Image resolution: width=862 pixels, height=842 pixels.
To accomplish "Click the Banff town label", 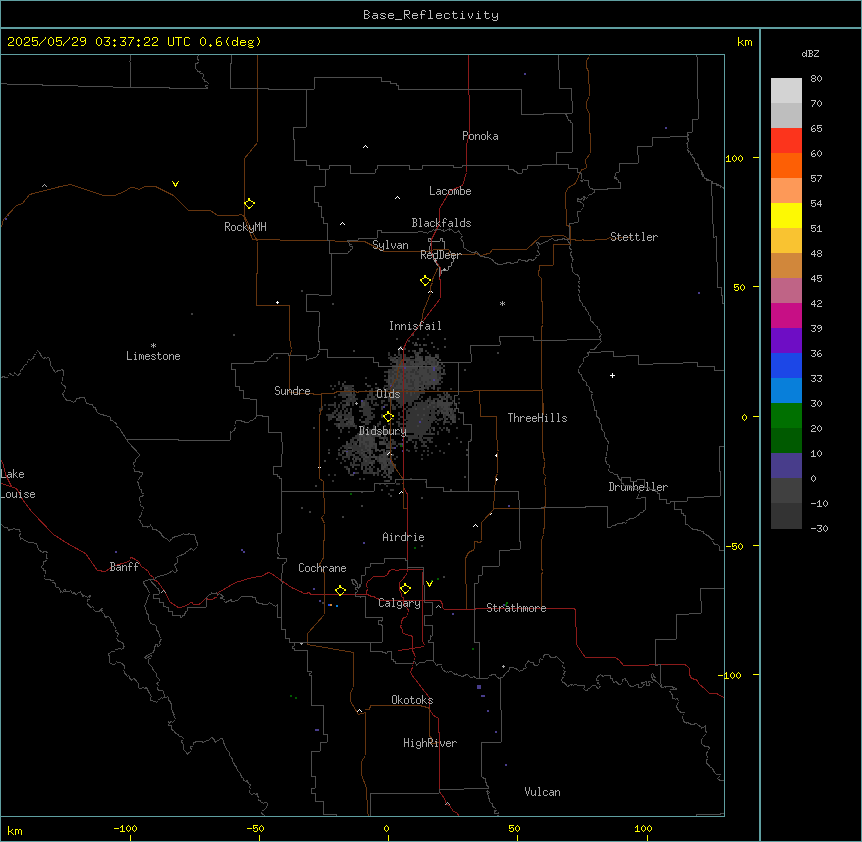I will point(124,567).
